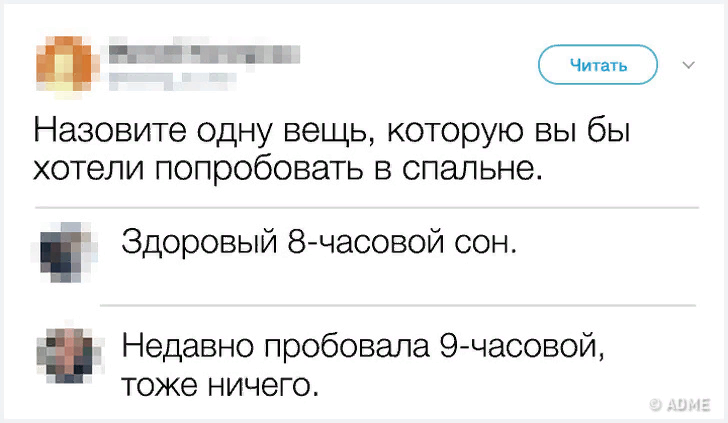
Task: Expand the chevron menu beside Читать
Action: tap(688, 65)
